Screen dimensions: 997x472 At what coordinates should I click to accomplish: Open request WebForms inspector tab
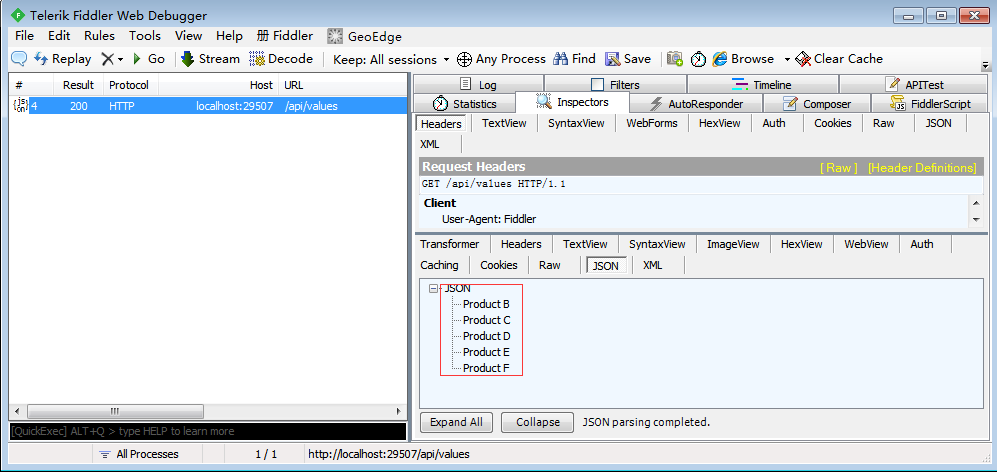coord(652,123)
